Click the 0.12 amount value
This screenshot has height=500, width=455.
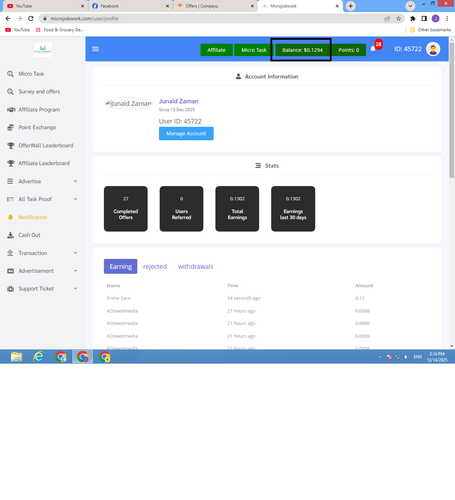pos(360,298)
